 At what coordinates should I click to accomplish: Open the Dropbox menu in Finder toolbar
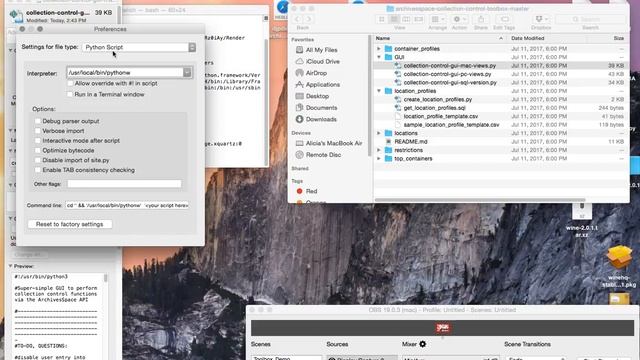click(541, 19)
